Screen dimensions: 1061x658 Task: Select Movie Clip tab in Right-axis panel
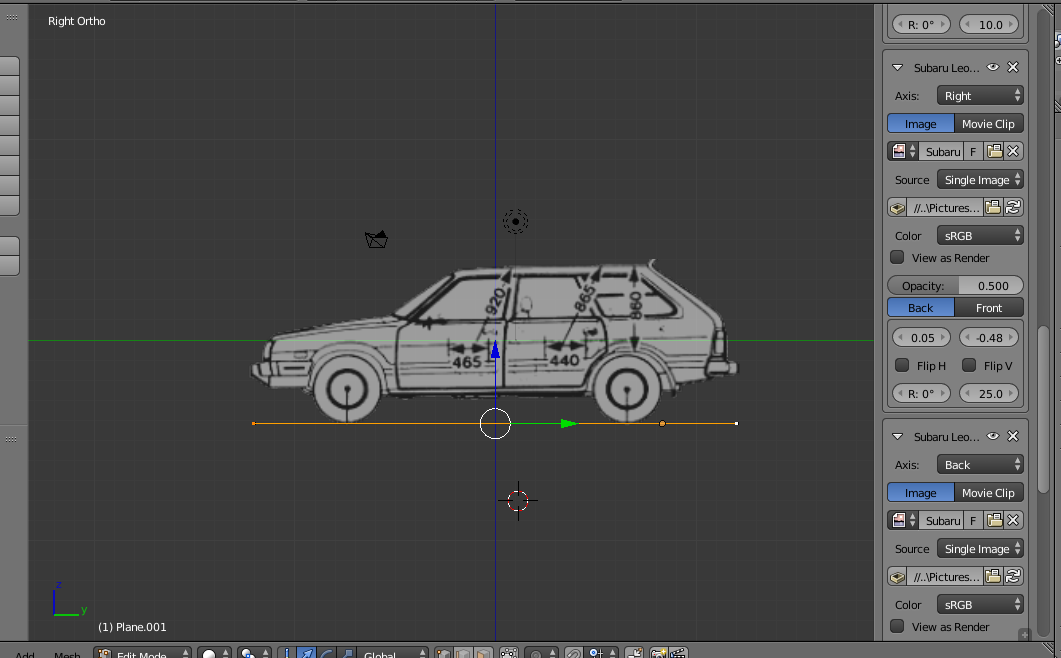point(989,124)
